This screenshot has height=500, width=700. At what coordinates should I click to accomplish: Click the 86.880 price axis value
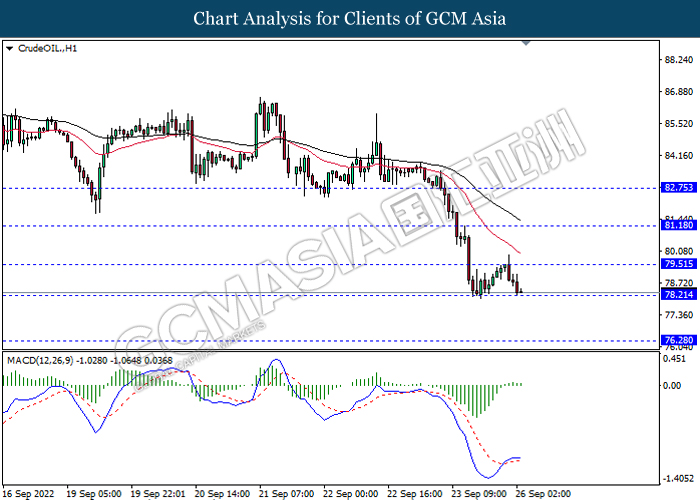[x=679, y=92]
